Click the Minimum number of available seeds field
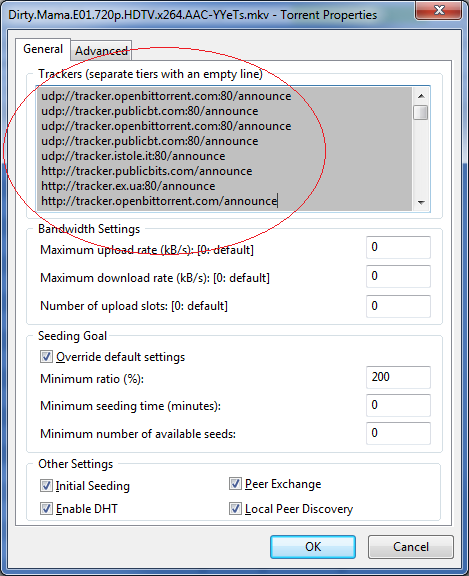Image resolution: width=469 pixels, height=576 pixels. (x=398, y=433)
